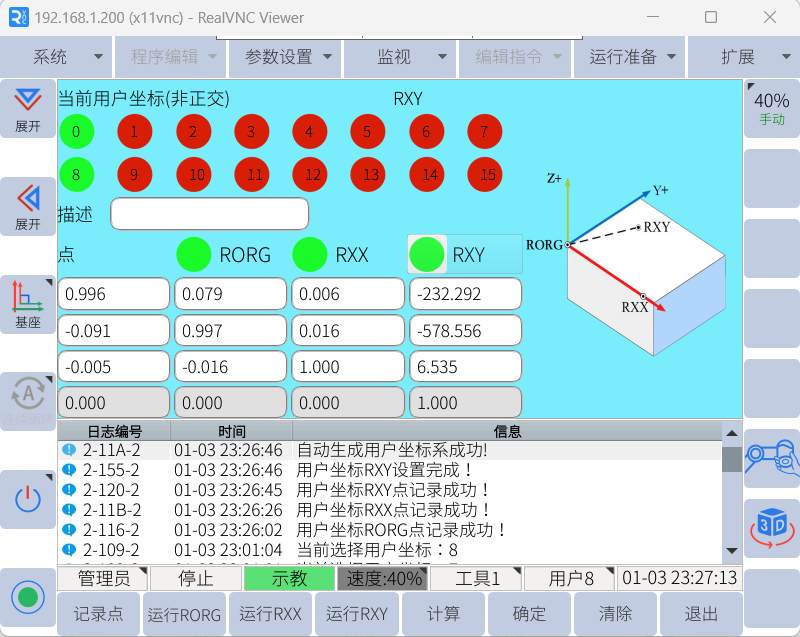Click the continuous cycle mode icon

click(x=28, y=400)
